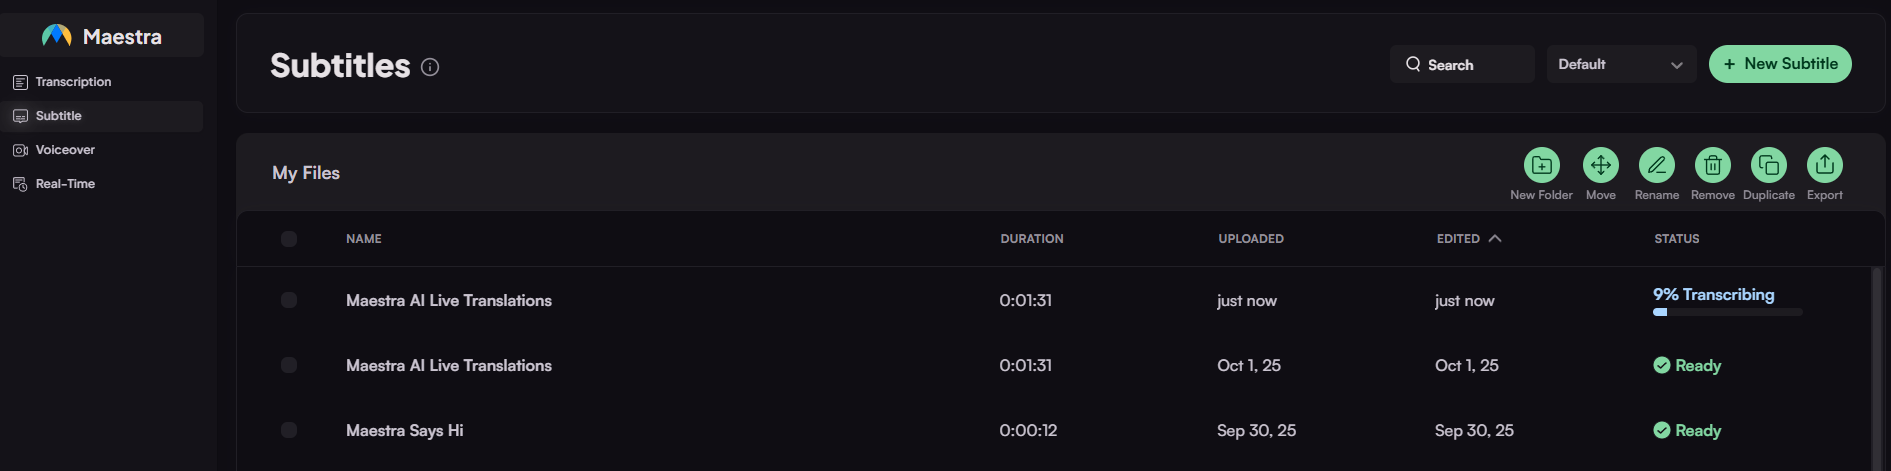Toggle the Edited column sort arrow
Image resolution: width=1891 pixels, height=471 pixels.
pyautogui.click(x=1494, y=238)
